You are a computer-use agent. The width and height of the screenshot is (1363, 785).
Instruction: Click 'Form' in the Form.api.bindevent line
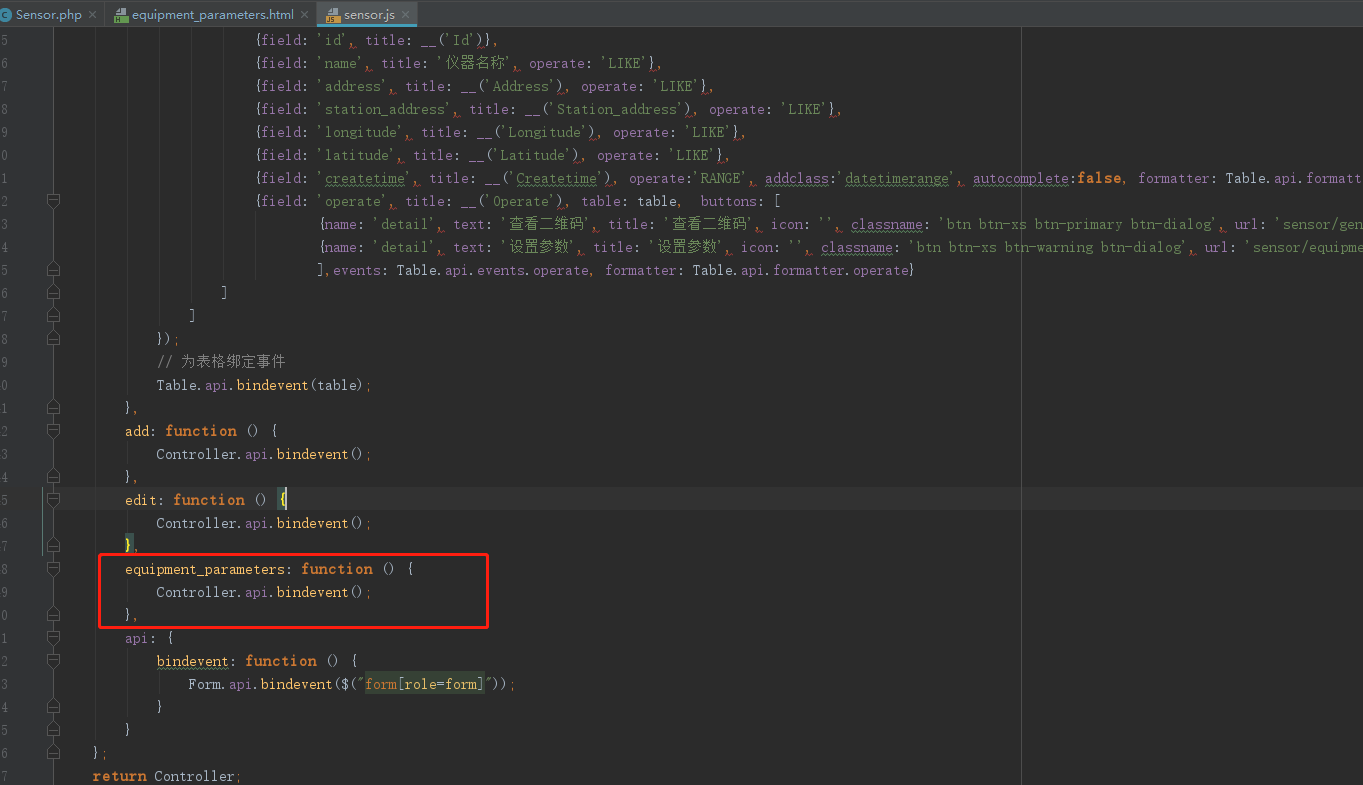pos(204,684)
